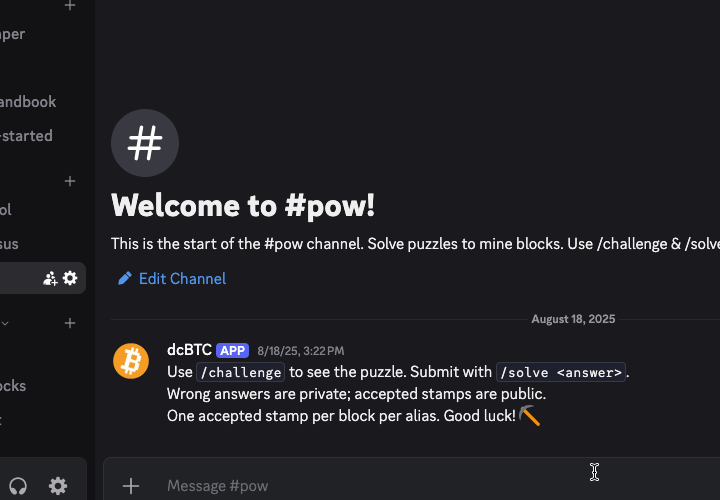The height and width of the screenshot is (500, 720).
Task: Click the dcBTC username
Action: tap(189, 350)
